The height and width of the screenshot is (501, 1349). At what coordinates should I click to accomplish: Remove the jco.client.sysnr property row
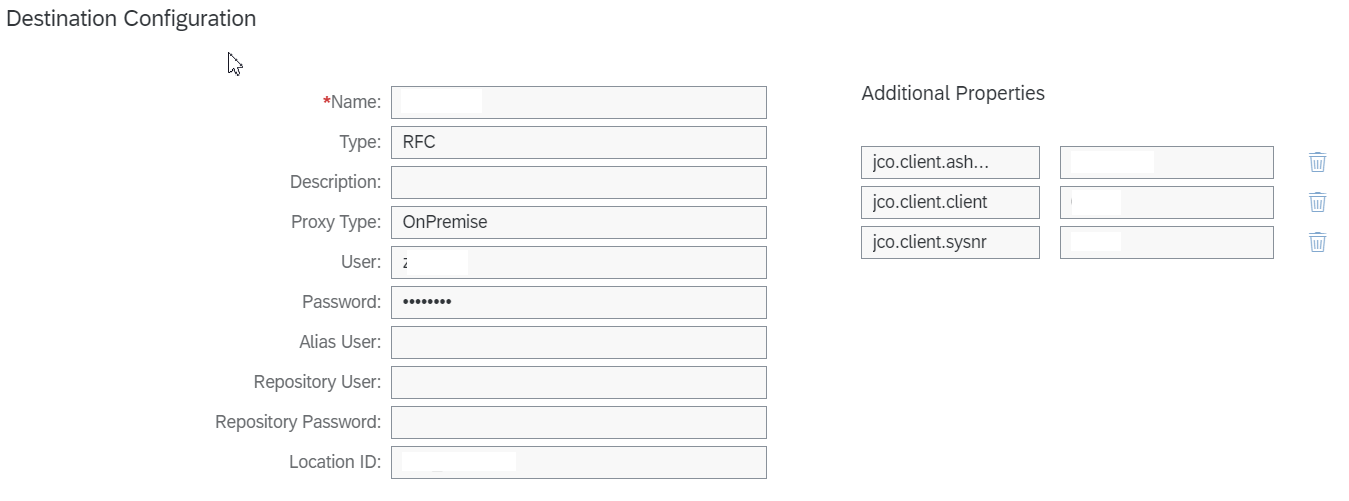click(x=1317, y=242)
